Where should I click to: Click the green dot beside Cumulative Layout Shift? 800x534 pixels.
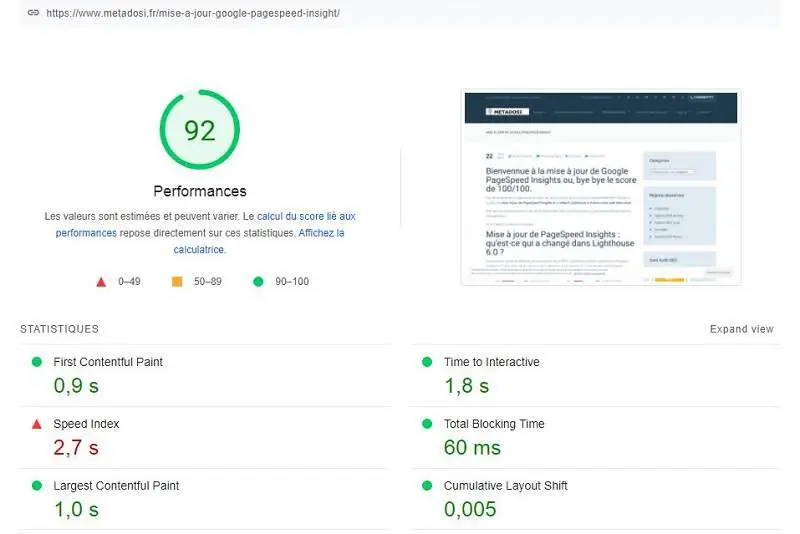[x=428, y=486]
